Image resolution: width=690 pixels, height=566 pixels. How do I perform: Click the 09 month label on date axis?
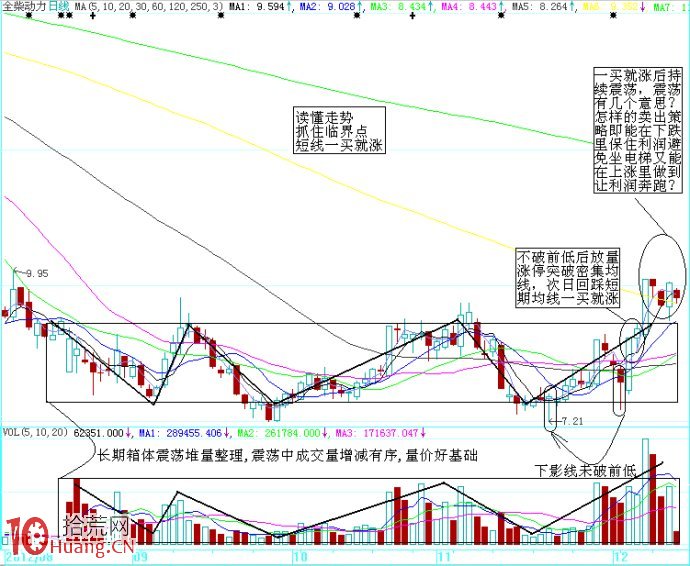click(x=141, y=556)
